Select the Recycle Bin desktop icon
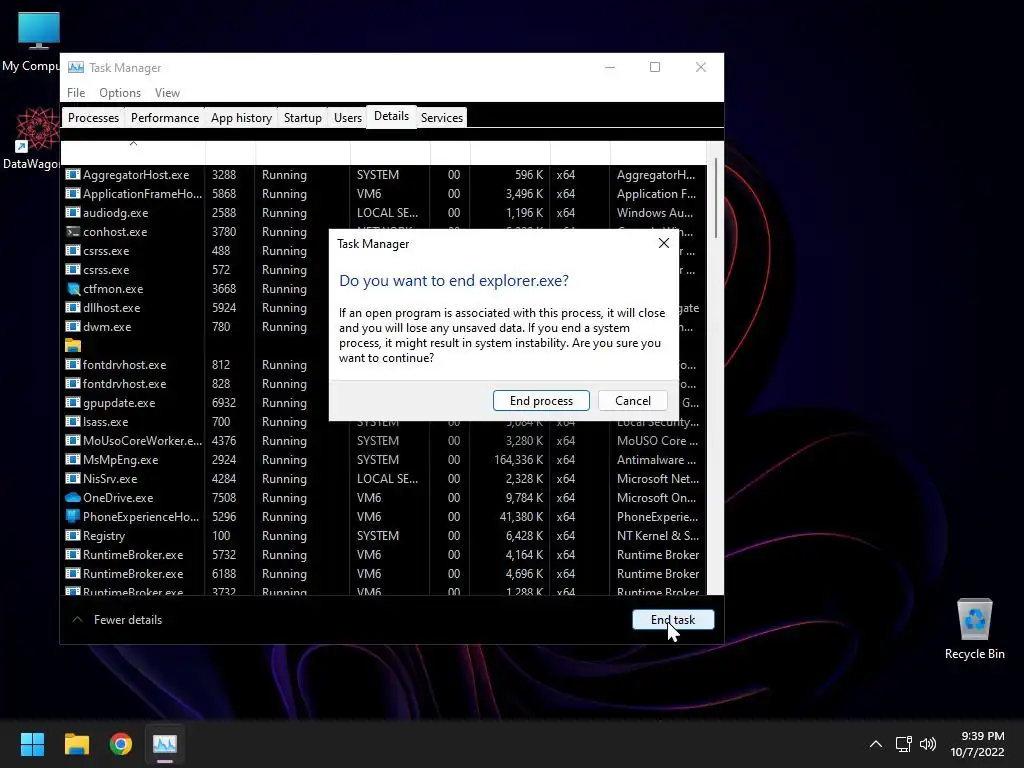Image resolution: width=1024 pixels, height=768 pixels. pos(974,630)
